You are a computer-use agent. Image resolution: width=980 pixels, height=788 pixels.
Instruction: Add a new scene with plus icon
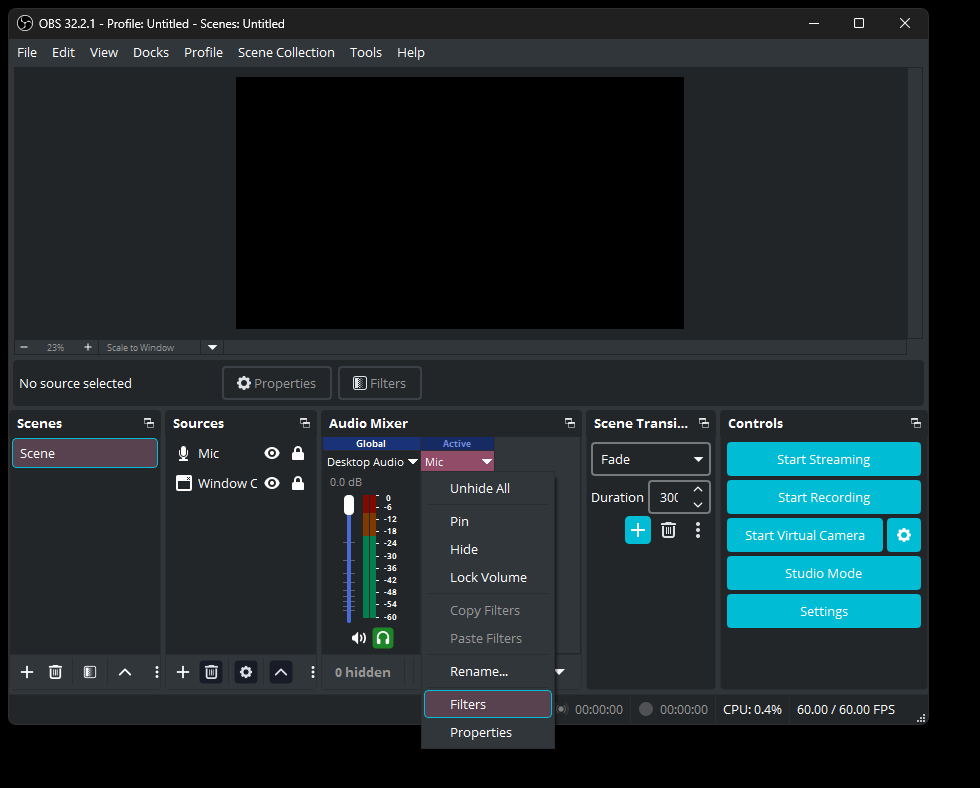[27, 672]
